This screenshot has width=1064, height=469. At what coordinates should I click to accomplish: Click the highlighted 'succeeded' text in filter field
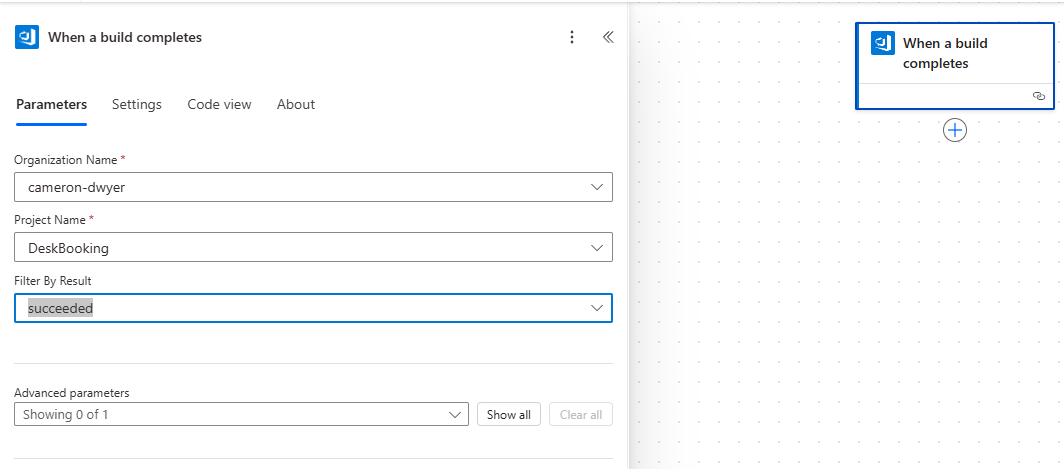pyautogui.click(x=60, y=308)
